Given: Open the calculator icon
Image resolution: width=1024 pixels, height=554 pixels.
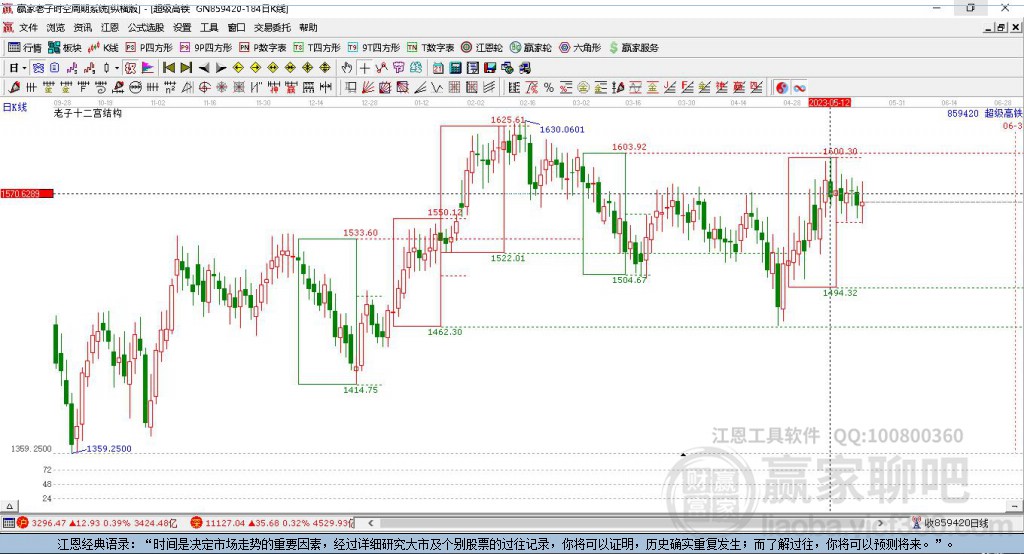Looking at the screenshot, I should [x=455, y=68].
